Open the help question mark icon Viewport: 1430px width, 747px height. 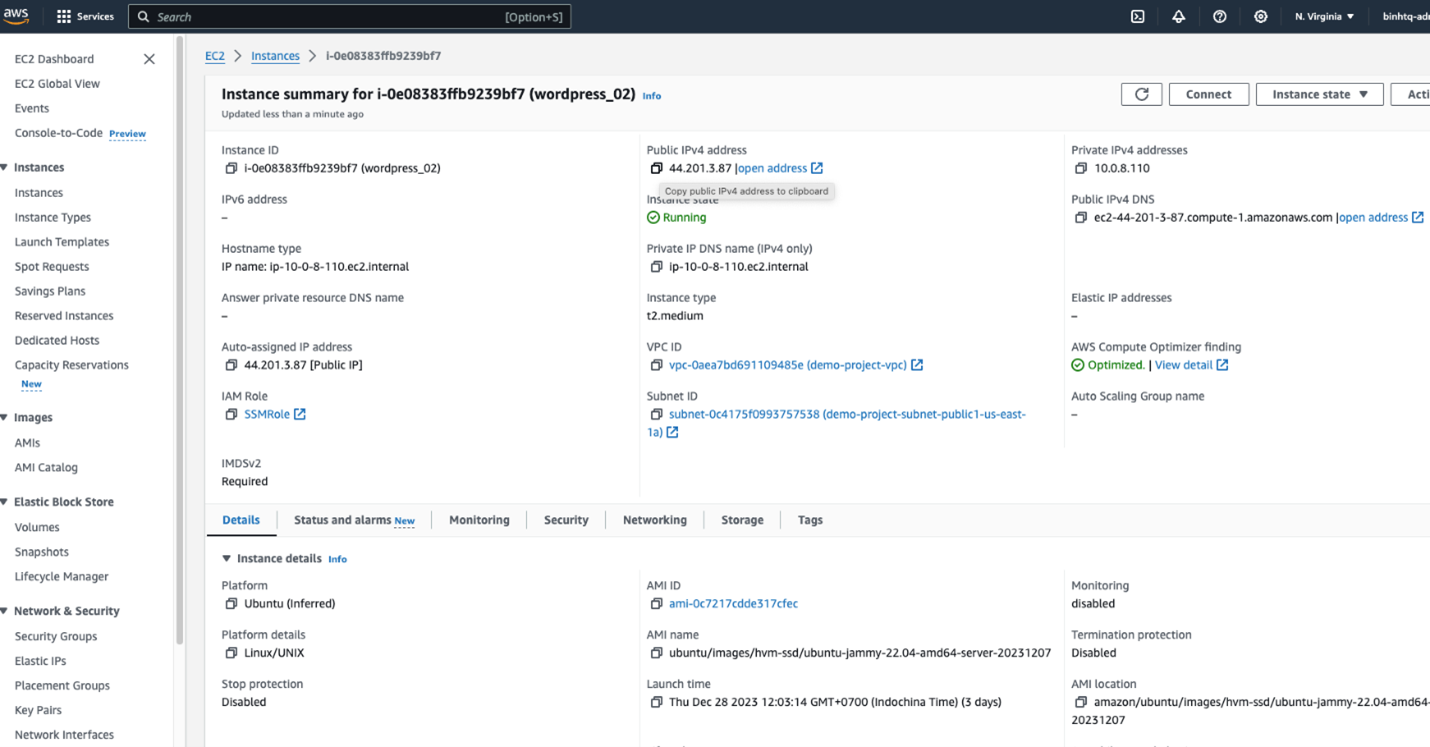pos(1219,17)
